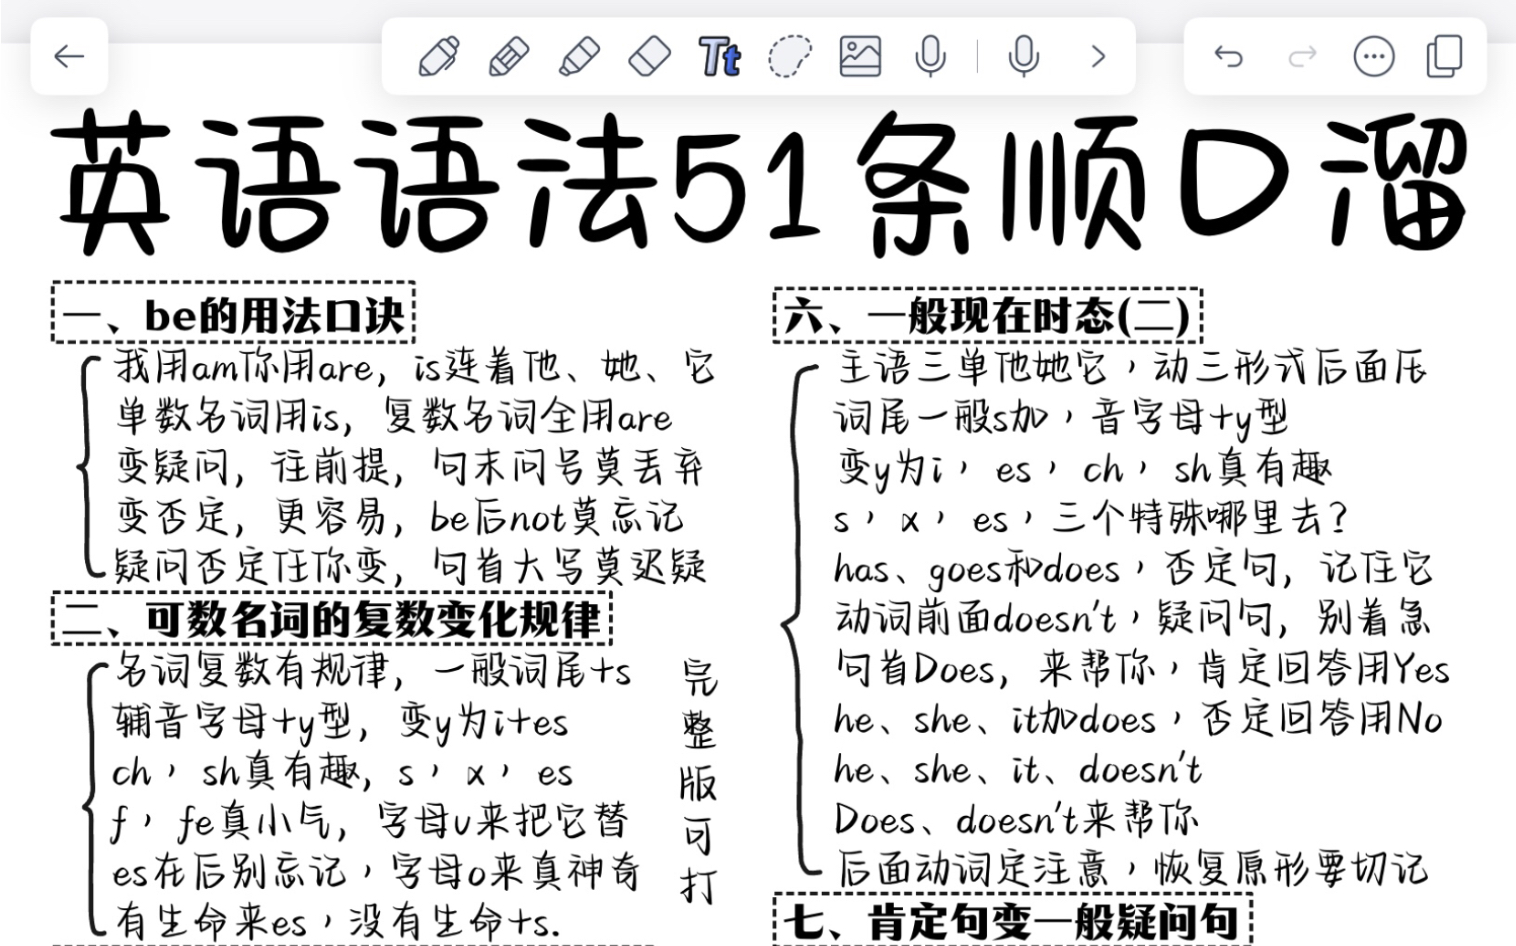This screenshot has width=1516, height=946.
Task: Select the Highlighter marker tool
Action: (x=579, y=56)
